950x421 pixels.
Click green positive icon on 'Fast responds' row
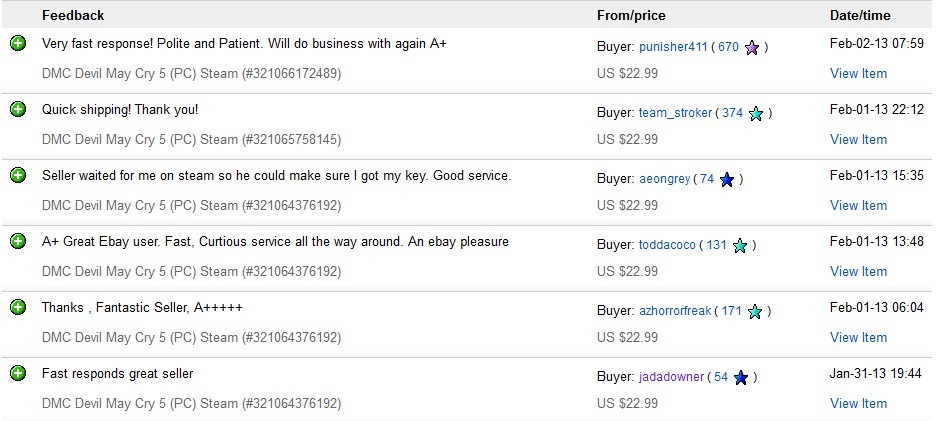pos(18,373)
